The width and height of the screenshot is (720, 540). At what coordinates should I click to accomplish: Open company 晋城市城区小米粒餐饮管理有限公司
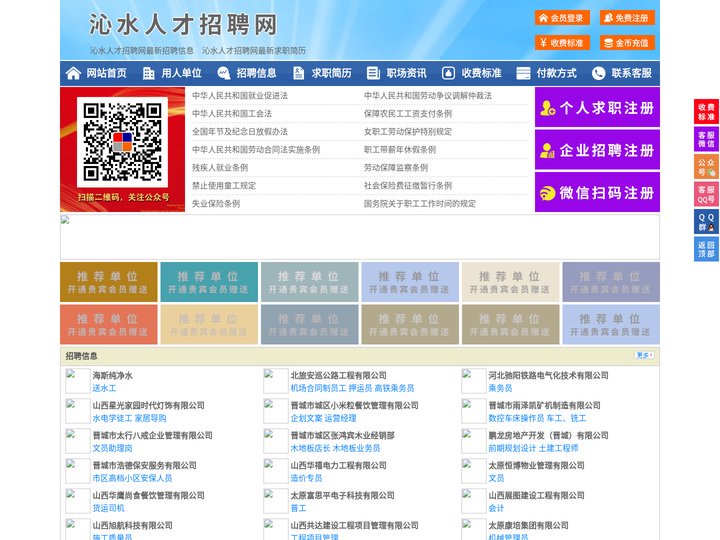(x=354, y=405)
